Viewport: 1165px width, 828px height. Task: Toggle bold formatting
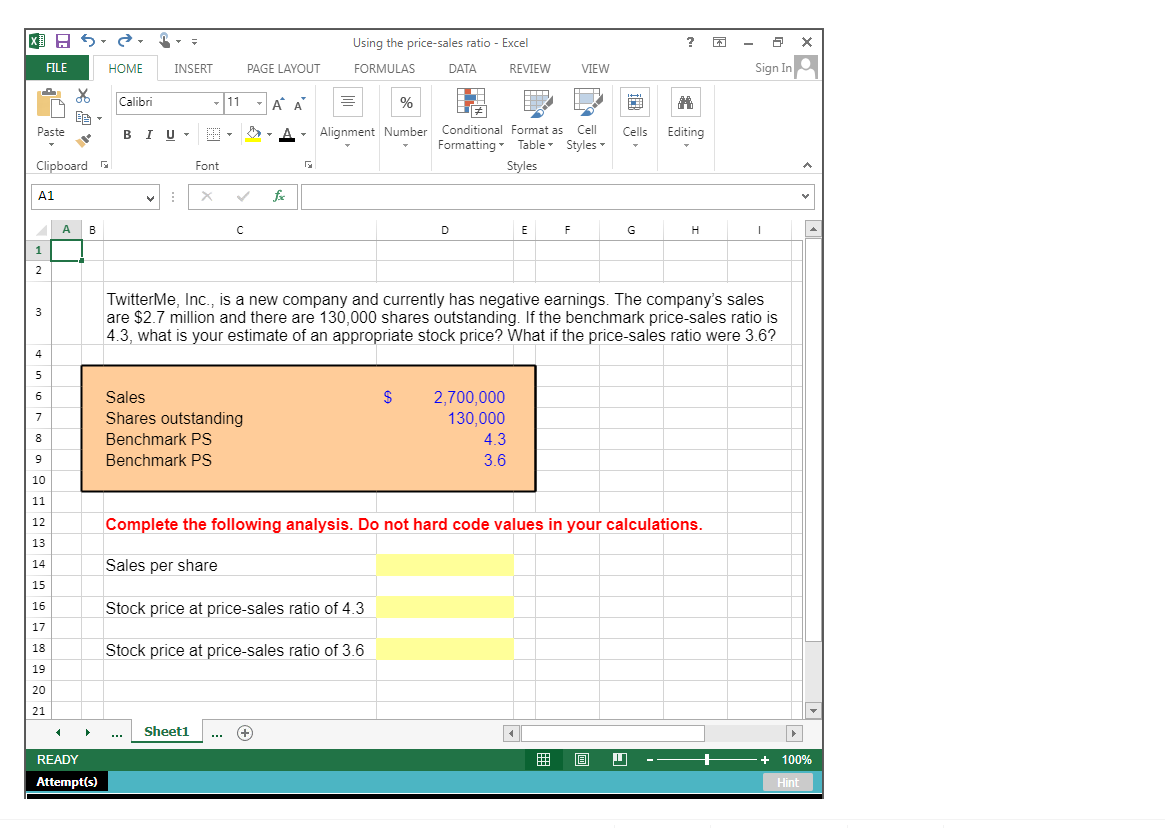[x=127, y=135]
